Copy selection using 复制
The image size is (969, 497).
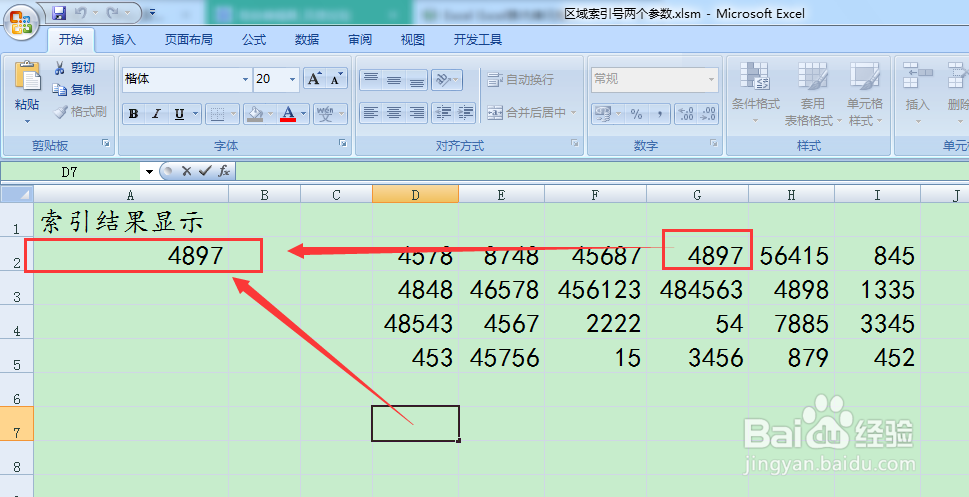pyautogui.click(x=75, y=90)
